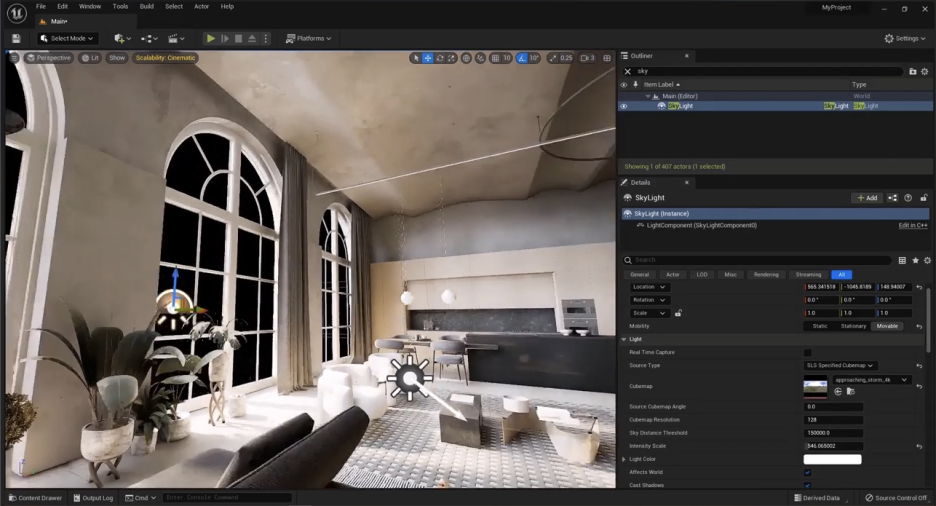This screenshot has height=506, width=936.
Task: Clear the outliner search text
Action: tap(627, 71)
